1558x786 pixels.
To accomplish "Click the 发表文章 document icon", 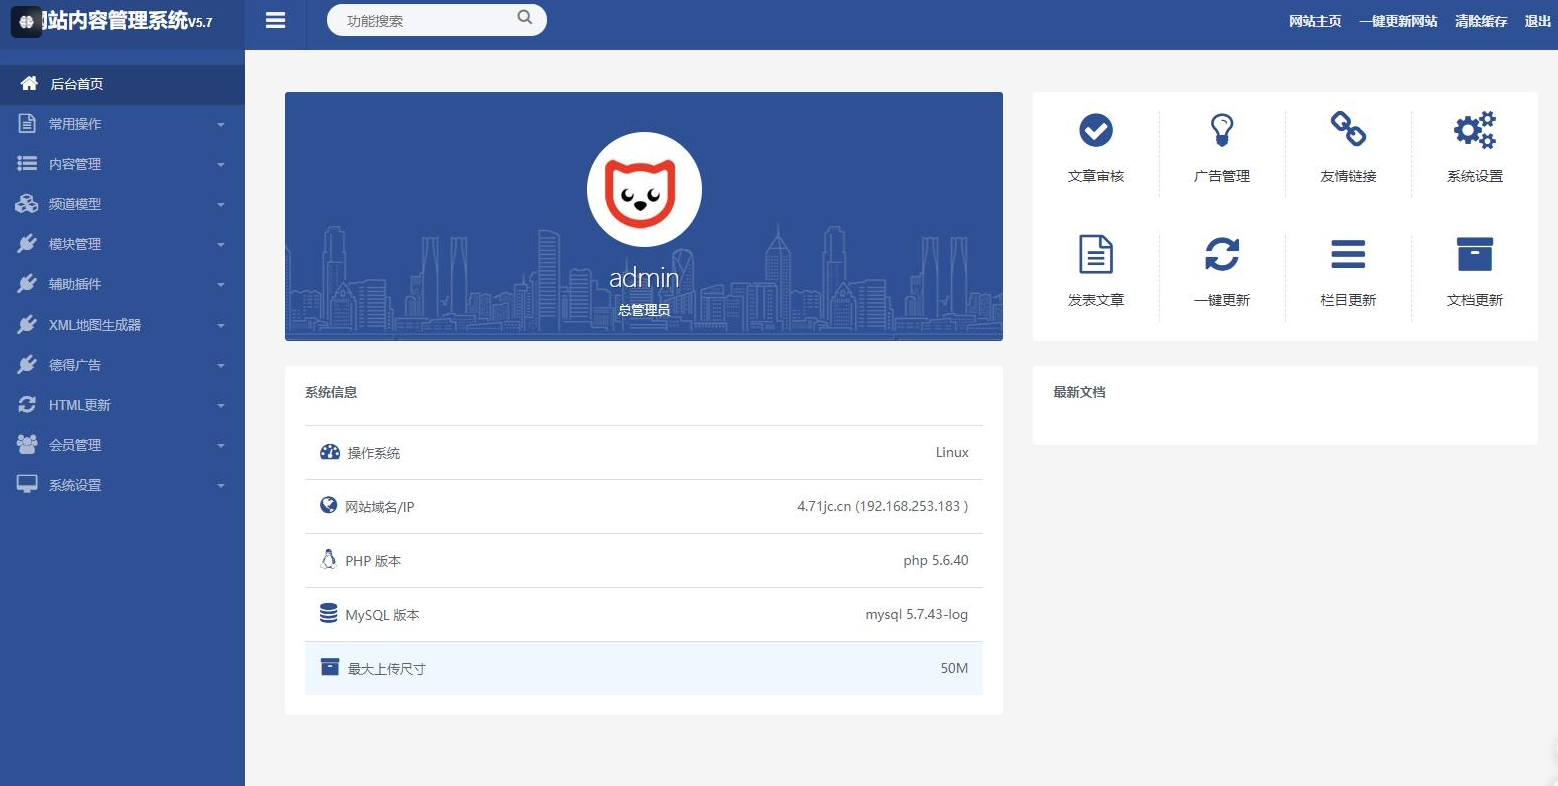I will (x=1096, y=254).
